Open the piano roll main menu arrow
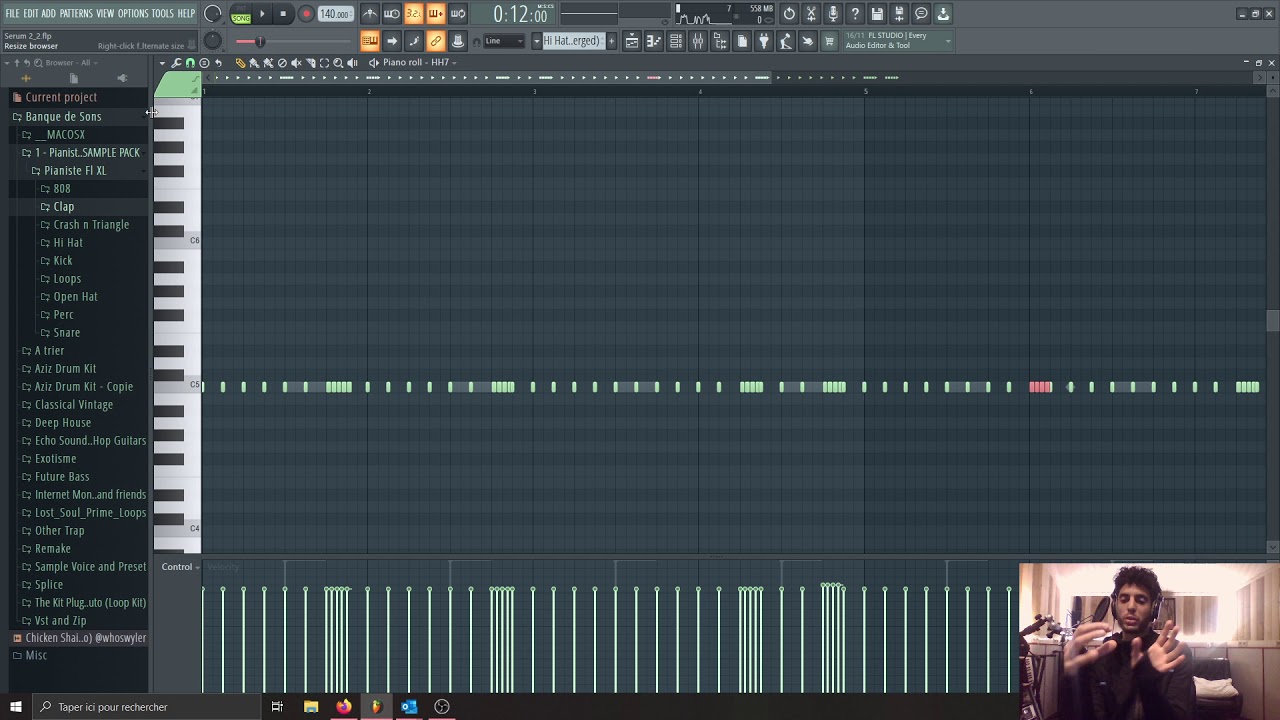1280x720 pixels. pos(162,62)
